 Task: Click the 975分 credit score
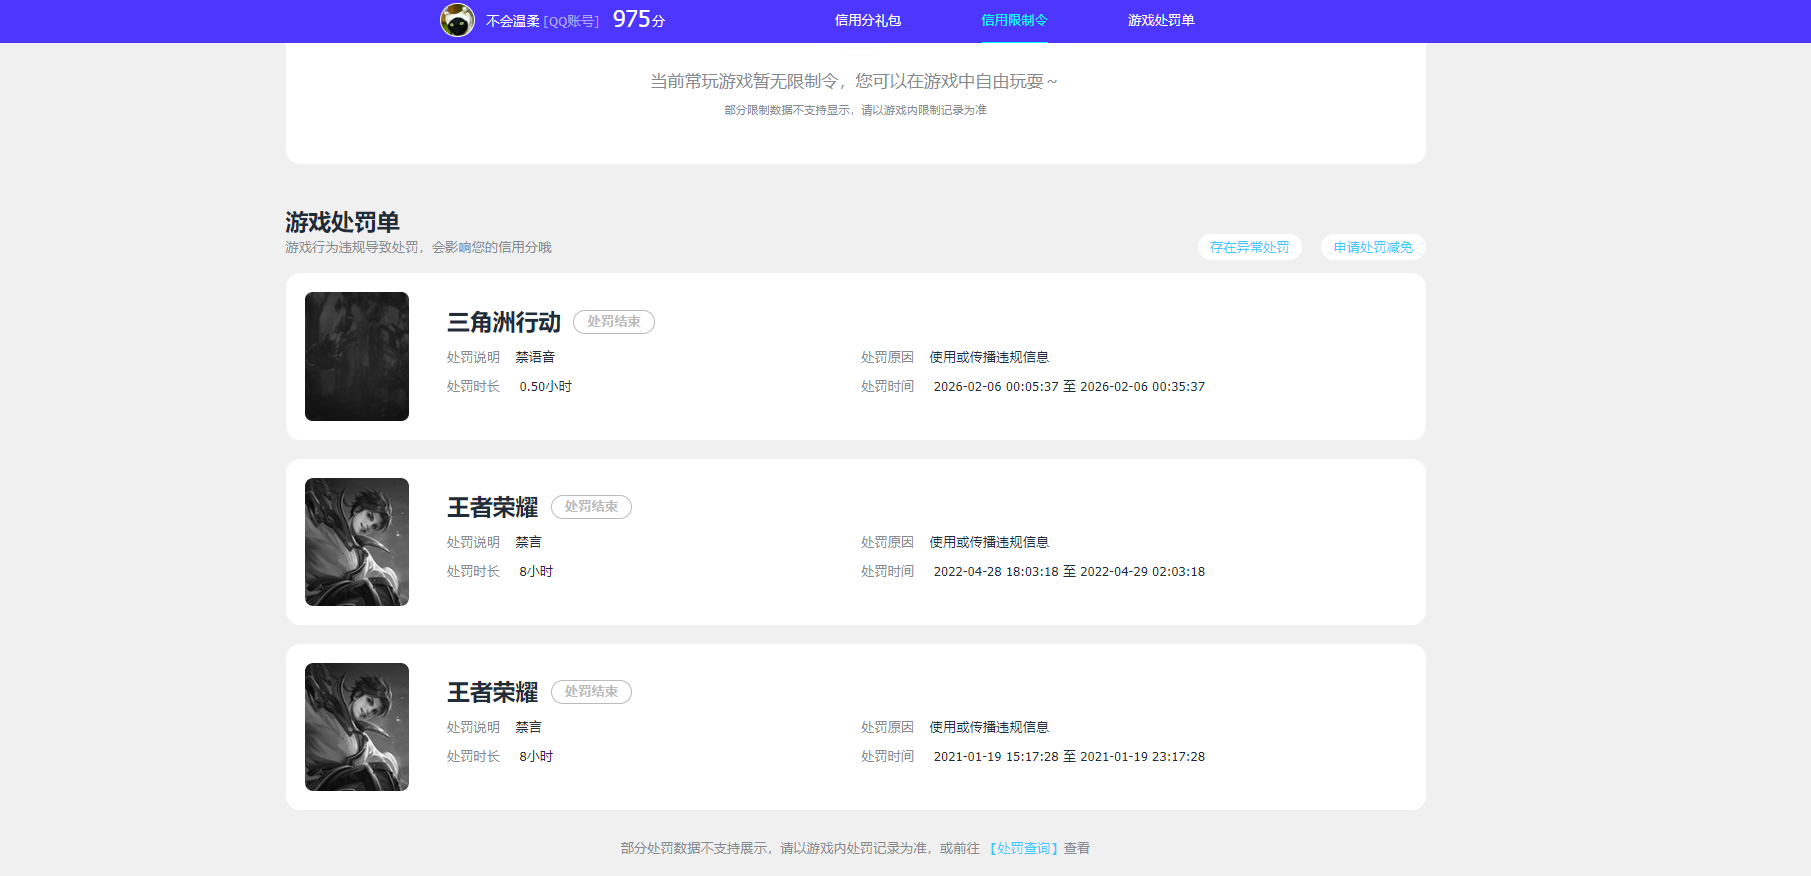click(x=639, y=20)
